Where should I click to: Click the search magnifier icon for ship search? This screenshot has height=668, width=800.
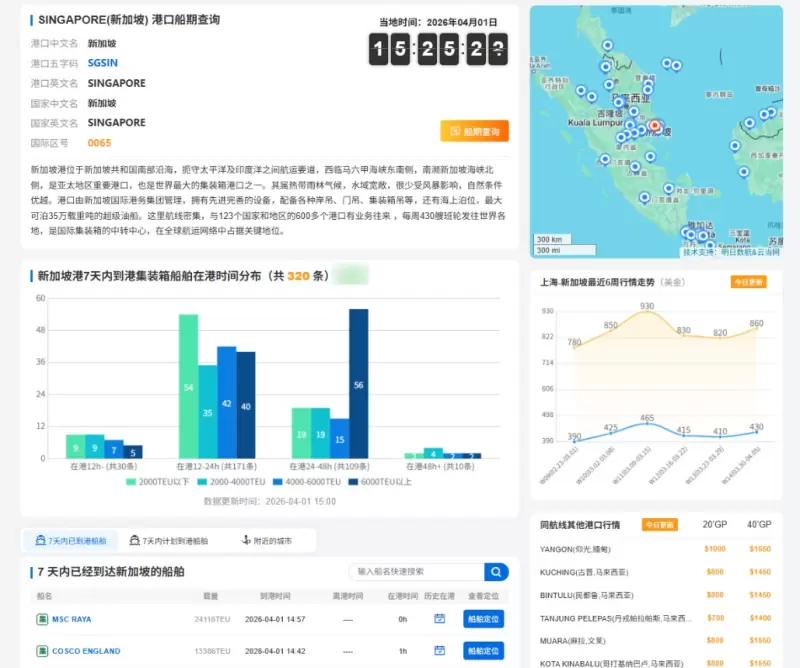[495, 571]
